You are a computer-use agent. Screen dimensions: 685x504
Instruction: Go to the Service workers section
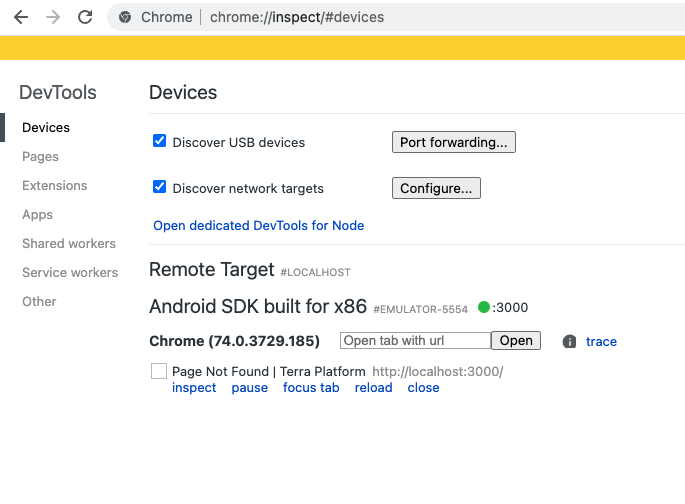(x=70, y=273)
